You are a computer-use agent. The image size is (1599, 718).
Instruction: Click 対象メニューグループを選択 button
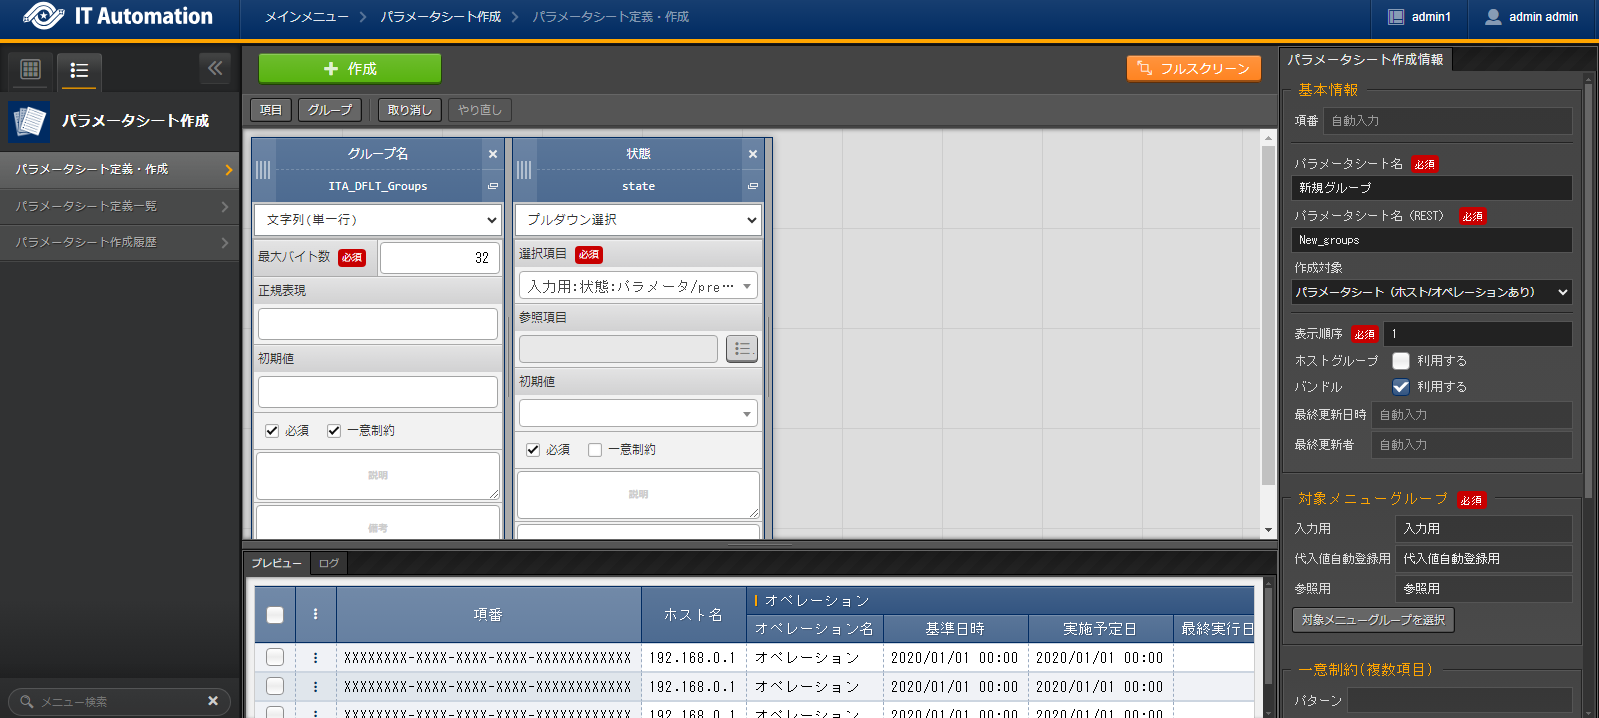tap(1373, 620)
